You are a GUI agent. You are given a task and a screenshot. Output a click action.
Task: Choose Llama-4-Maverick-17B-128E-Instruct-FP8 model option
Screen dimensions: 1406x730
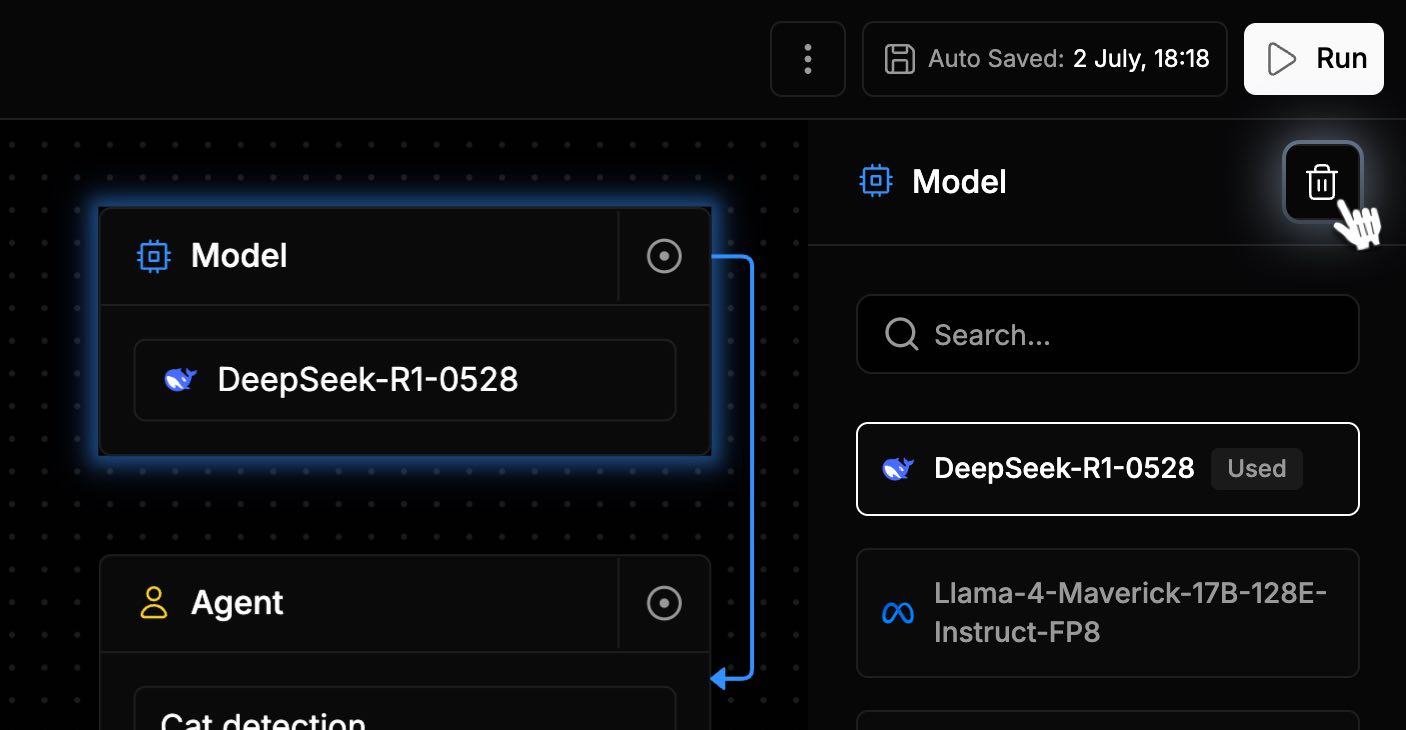[1108, 613]
